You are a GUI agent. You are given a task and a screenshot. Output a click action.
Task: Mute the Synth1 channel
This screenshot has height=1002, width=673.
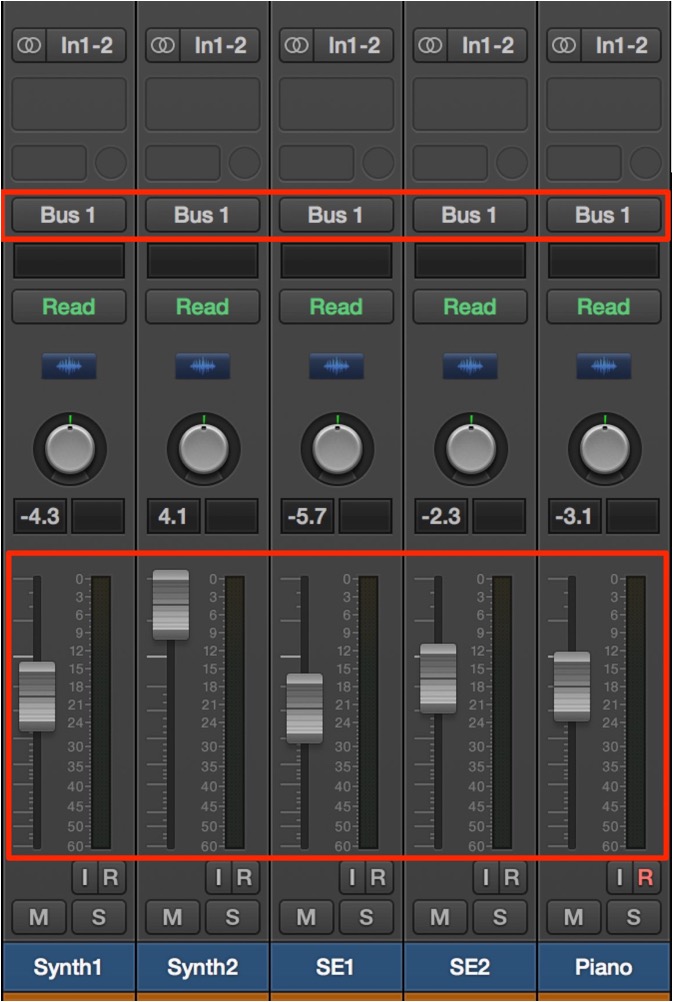point(39,918)
